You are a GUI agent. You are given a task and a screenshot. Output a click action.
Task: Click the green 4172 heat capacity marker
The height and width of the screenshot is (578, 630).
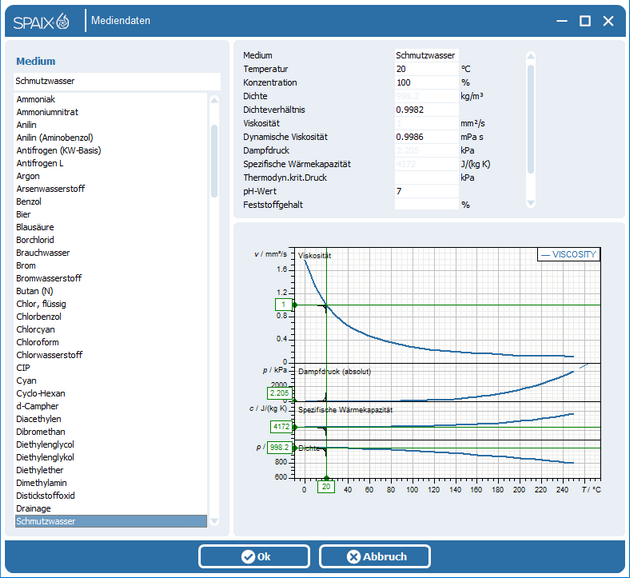tap(281, 427)
